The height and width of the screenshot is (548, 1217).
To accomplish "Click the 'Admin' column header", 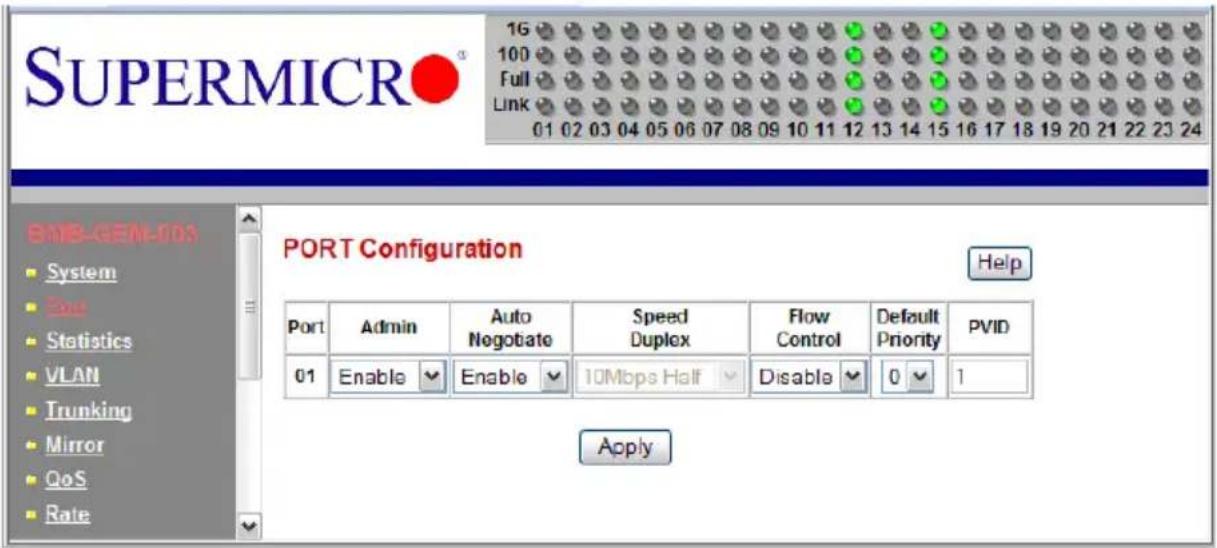I will [387, 327].
